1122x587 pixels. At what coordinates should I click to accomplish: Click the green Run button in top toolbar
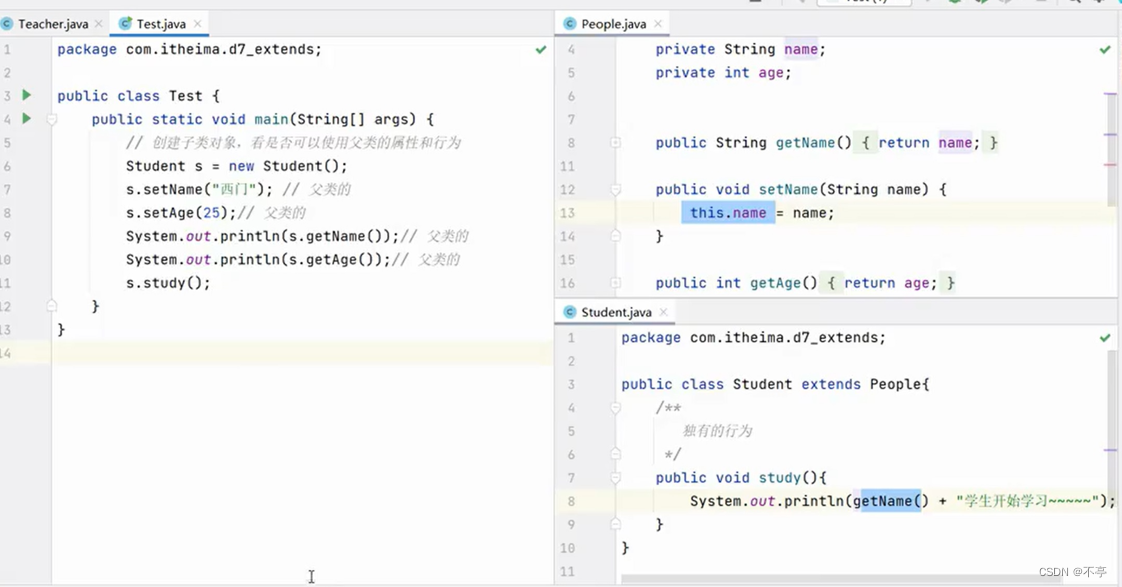point(954,5)
